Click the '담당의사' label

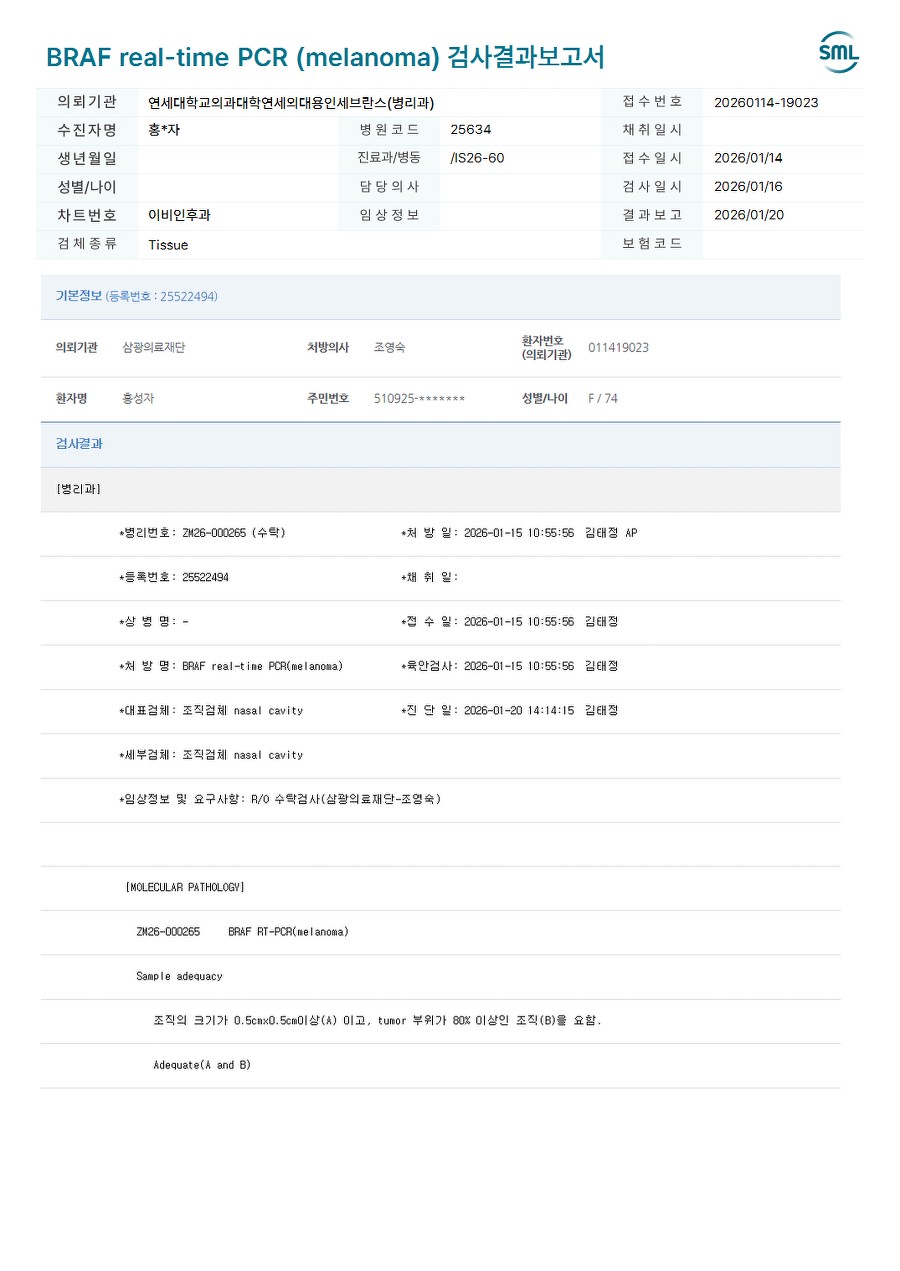[389, 186]
